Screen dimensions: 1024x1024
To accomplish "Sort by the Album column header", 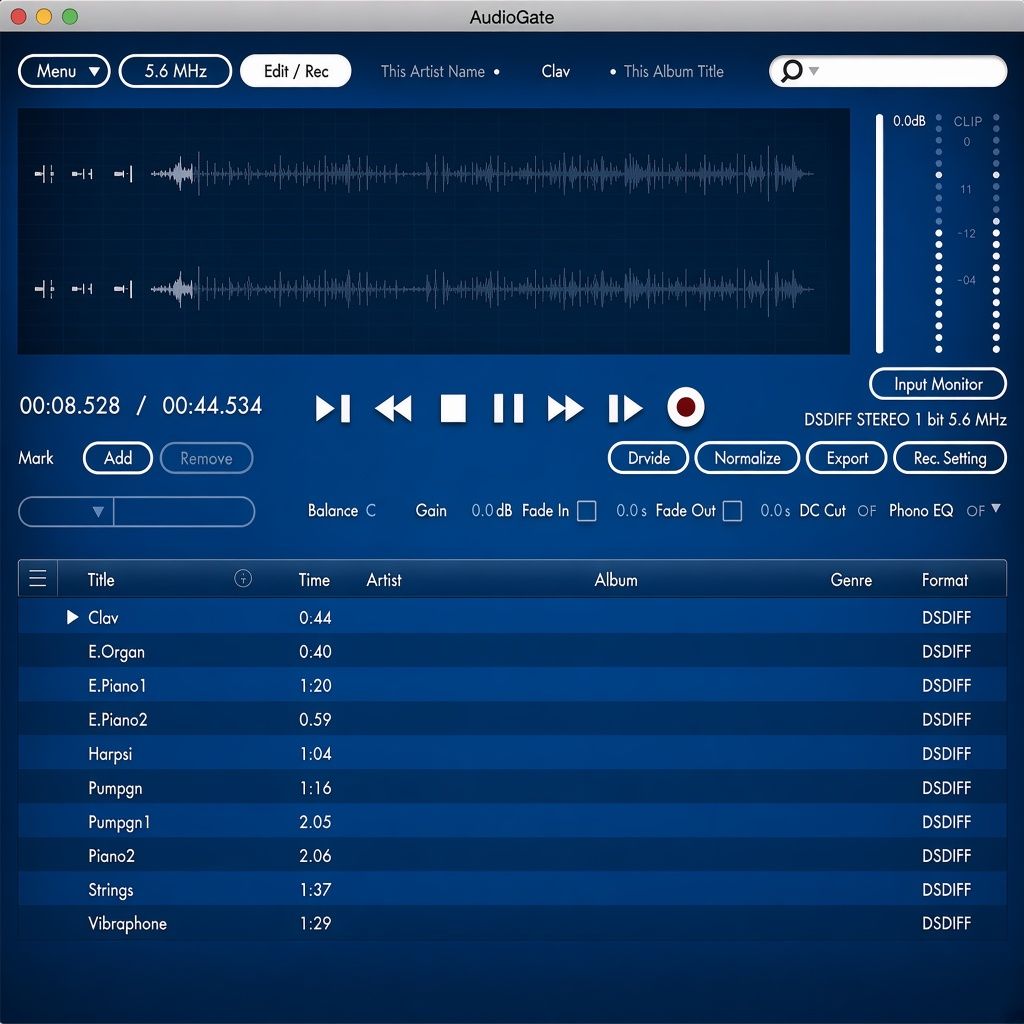I will point(616,579).
